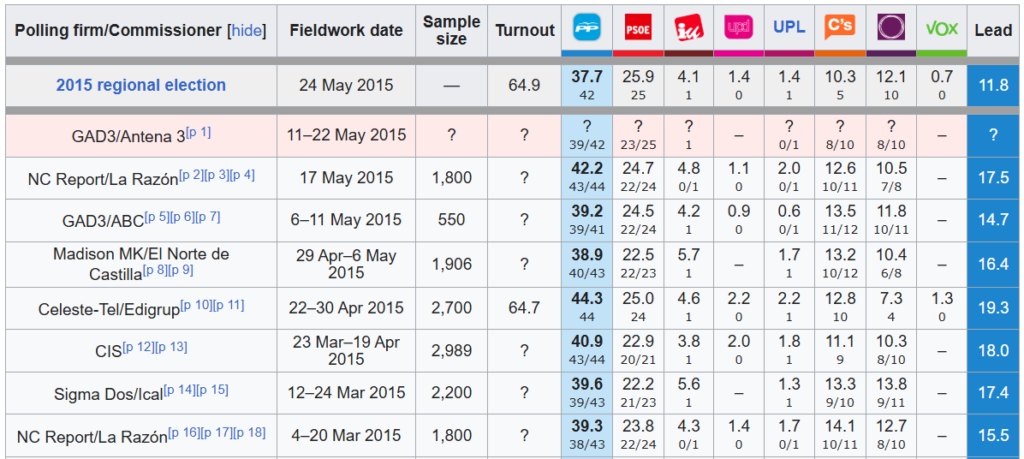Click the PSOE red logo icon
1024x459 pixels.
[x=637, y=28]
